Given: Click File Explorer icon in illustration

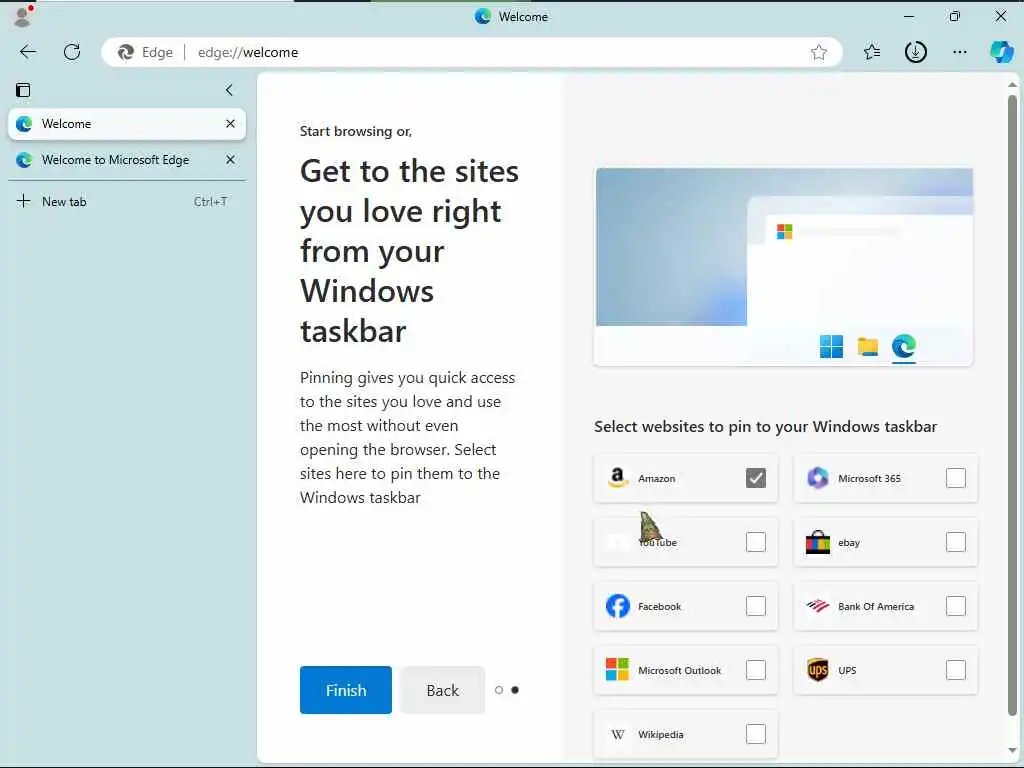Looking at the screenshot, I should coord(867,347).
